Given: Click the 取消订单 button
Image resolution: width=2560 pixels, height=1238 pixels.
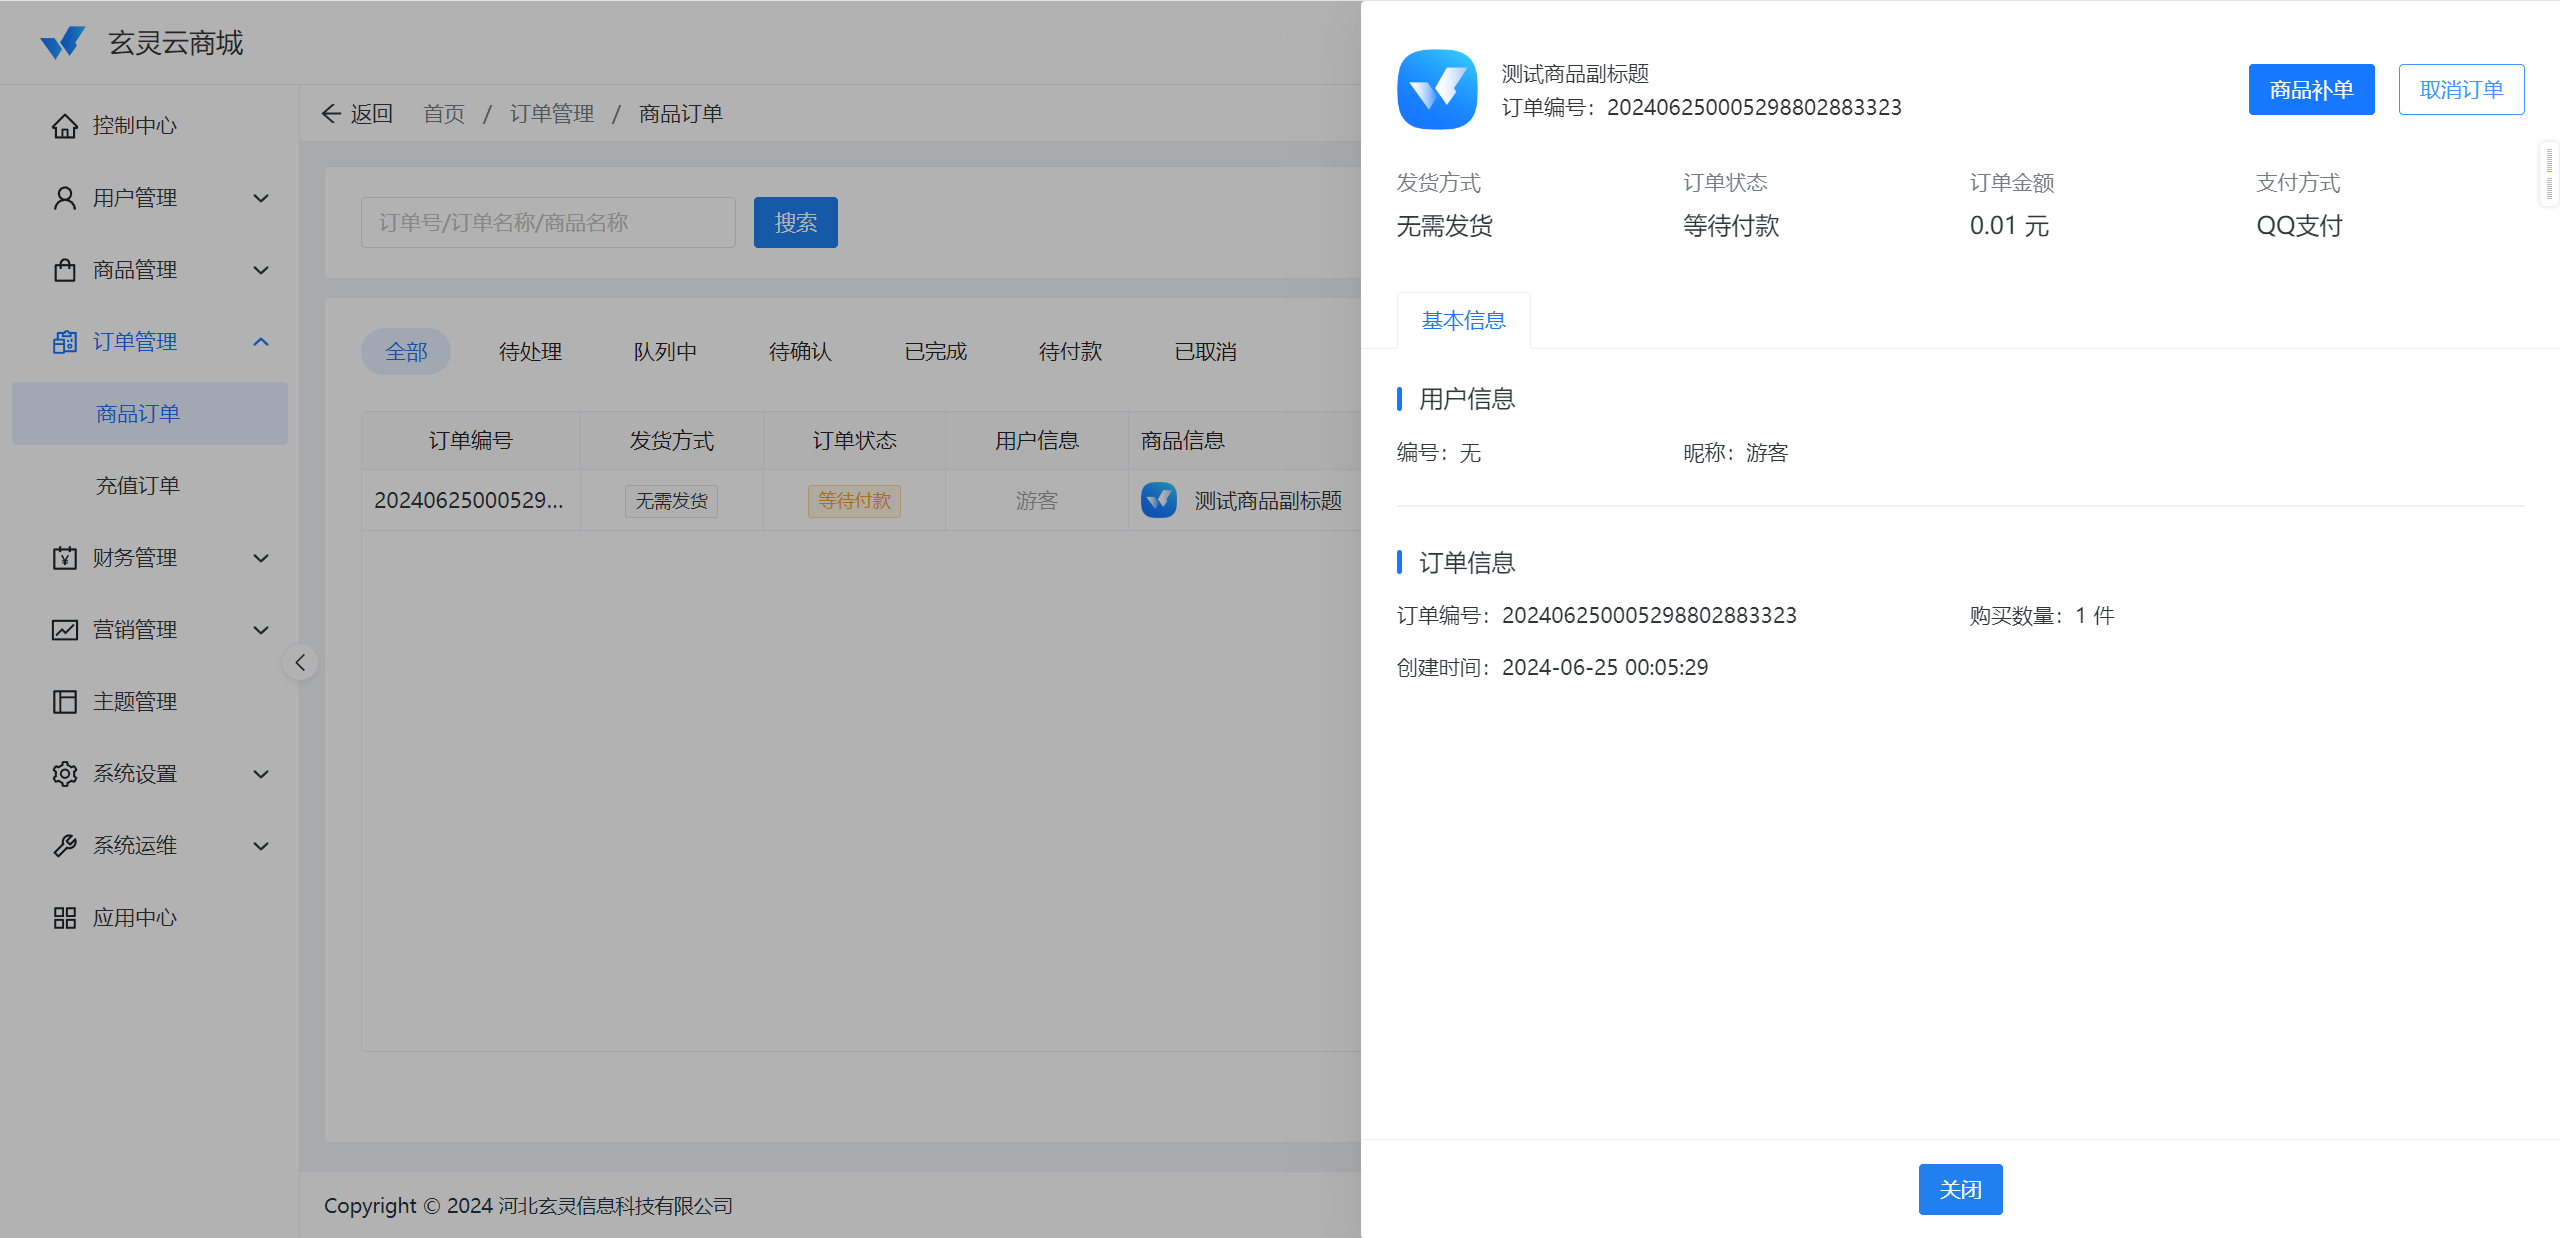Looking at the screenshot, I should (2461, 90).
